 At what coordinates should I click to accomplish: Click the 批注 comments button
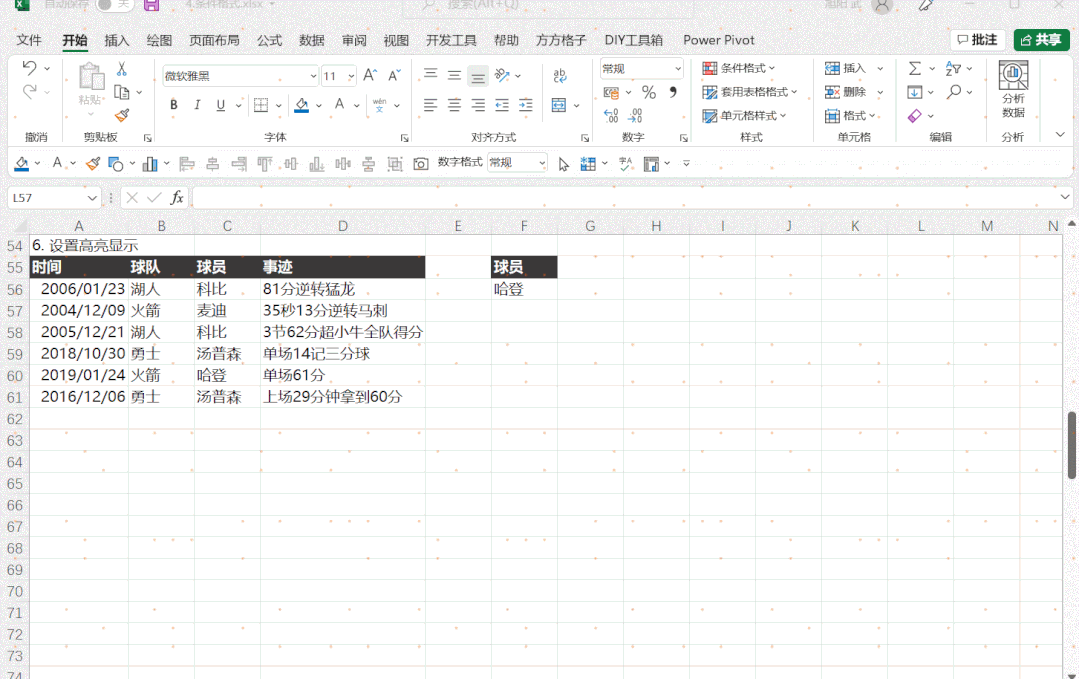977,40
